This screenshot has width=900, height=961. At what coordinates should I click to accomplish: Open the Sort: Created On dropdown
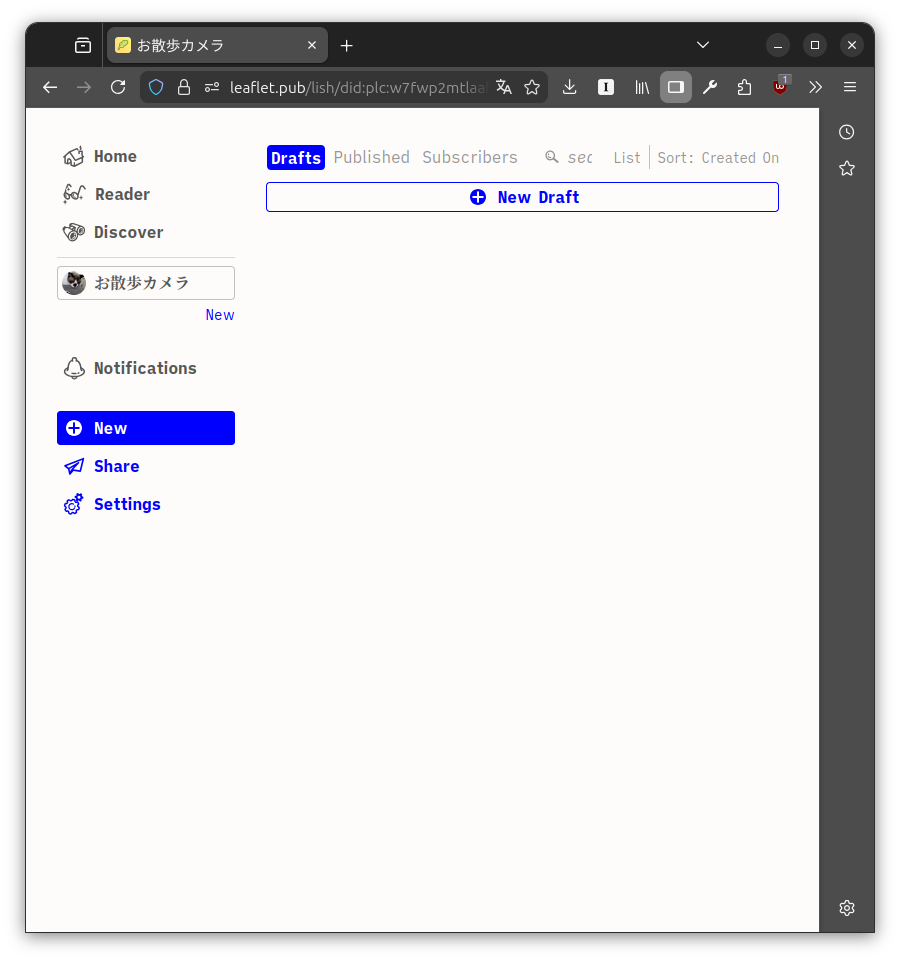tap(717, 157)
